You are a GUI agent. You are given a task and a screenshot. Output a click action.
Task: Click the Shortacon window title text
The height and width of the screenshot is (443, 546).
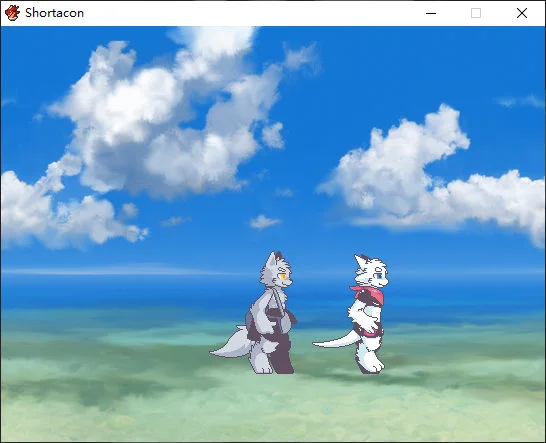tap(54, 13)
